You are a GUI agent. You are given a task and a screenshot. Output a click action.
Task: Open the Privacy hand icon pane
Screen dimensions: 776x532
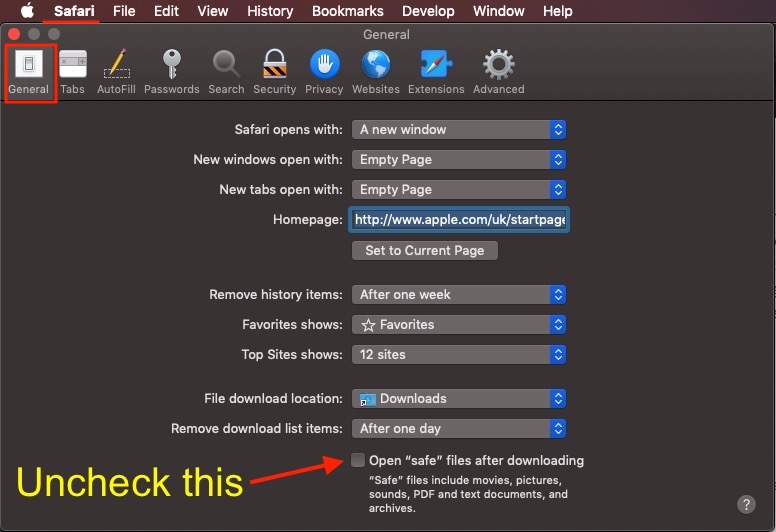pyautogui.click(x=324, y=72)
